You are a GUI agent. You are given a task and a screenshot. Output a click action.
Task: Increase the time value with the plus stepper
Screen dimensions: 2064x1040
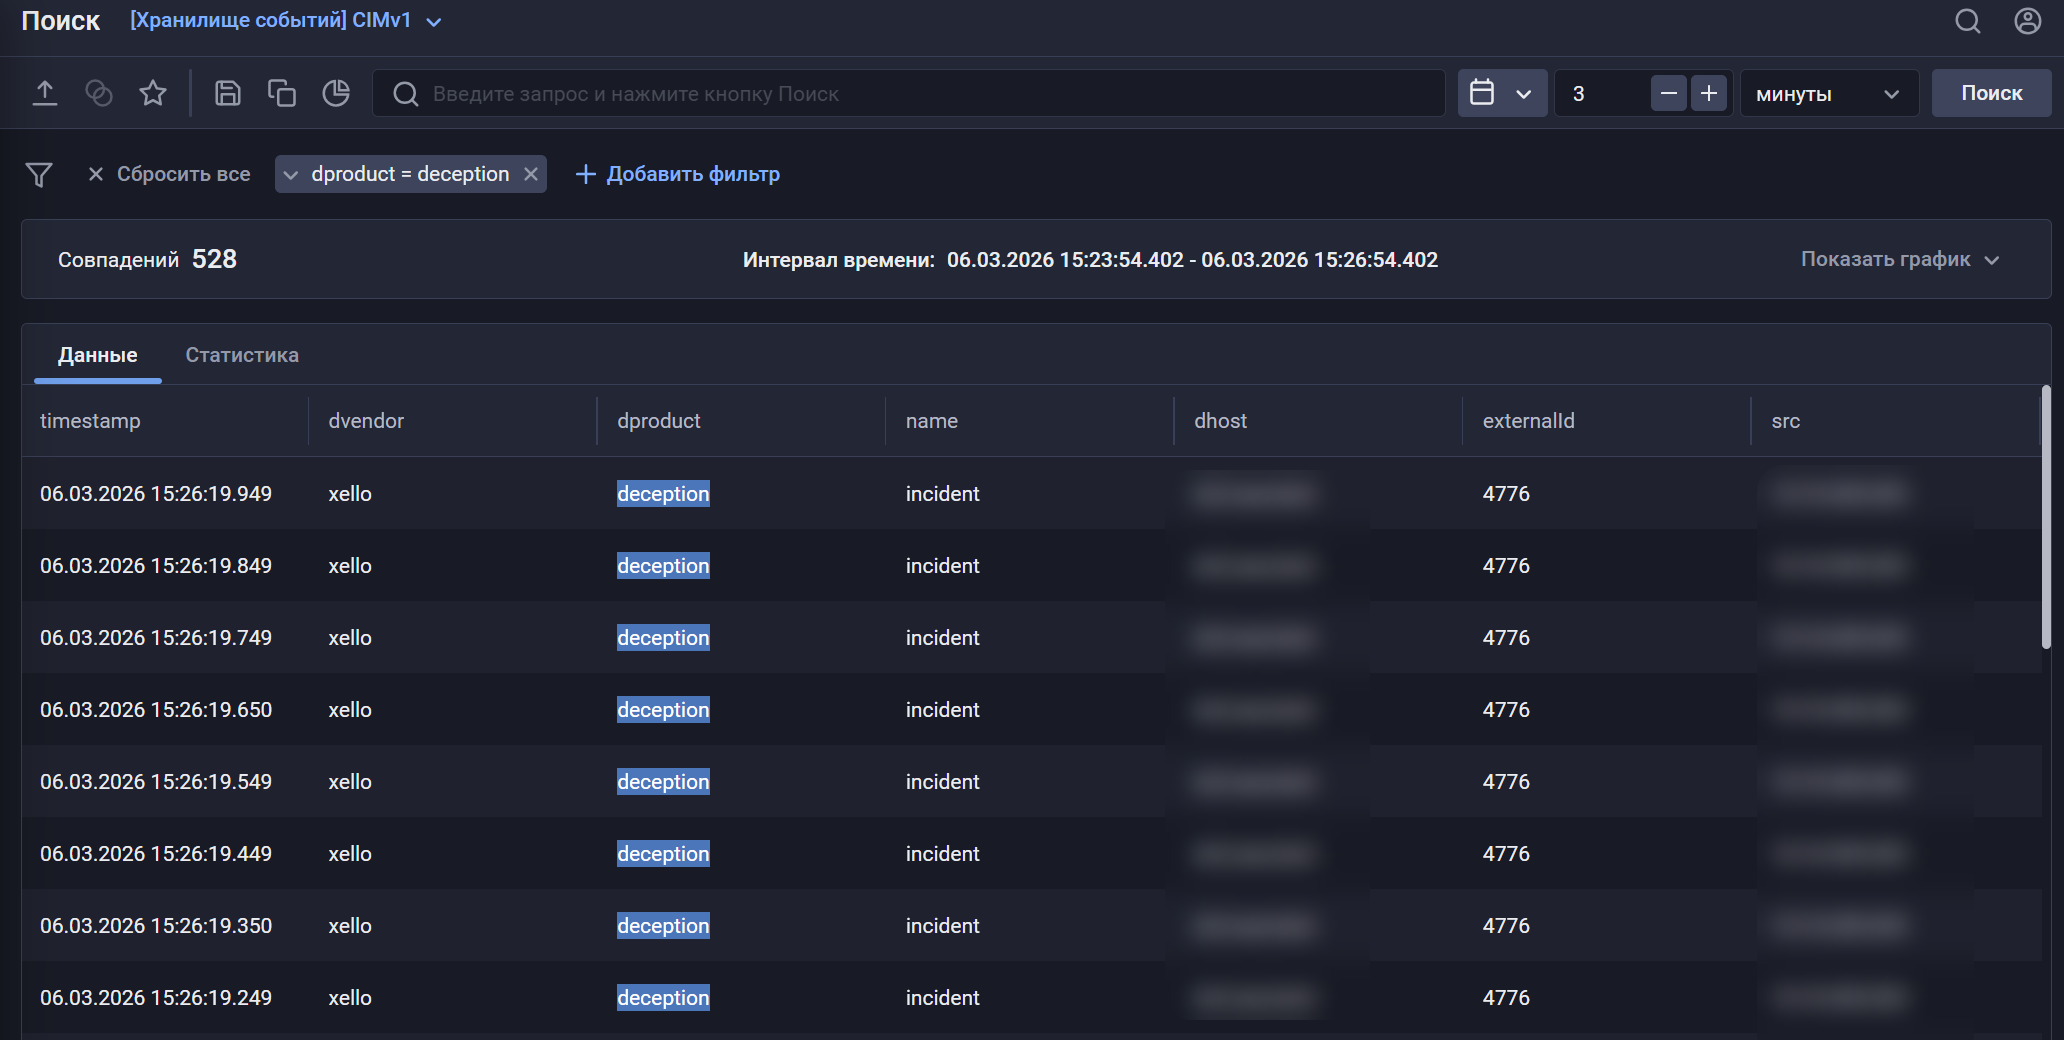(1709, 92)
